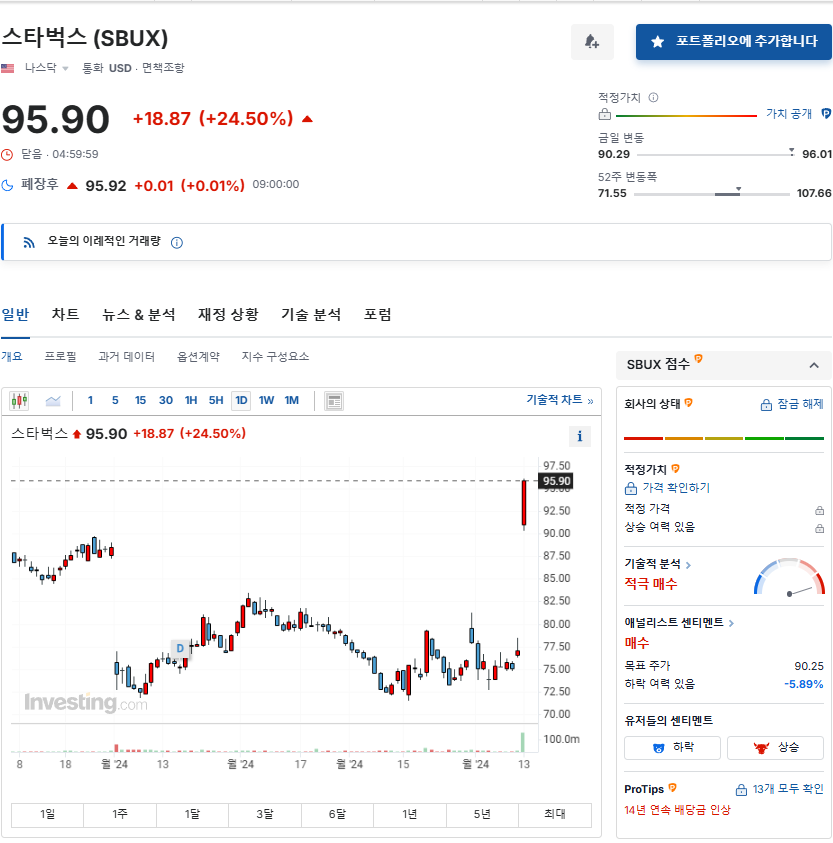Go to the 기술 분석 tab
Image resolution: width=833 pixels, height=843 pixels.
tap(311, 314)
